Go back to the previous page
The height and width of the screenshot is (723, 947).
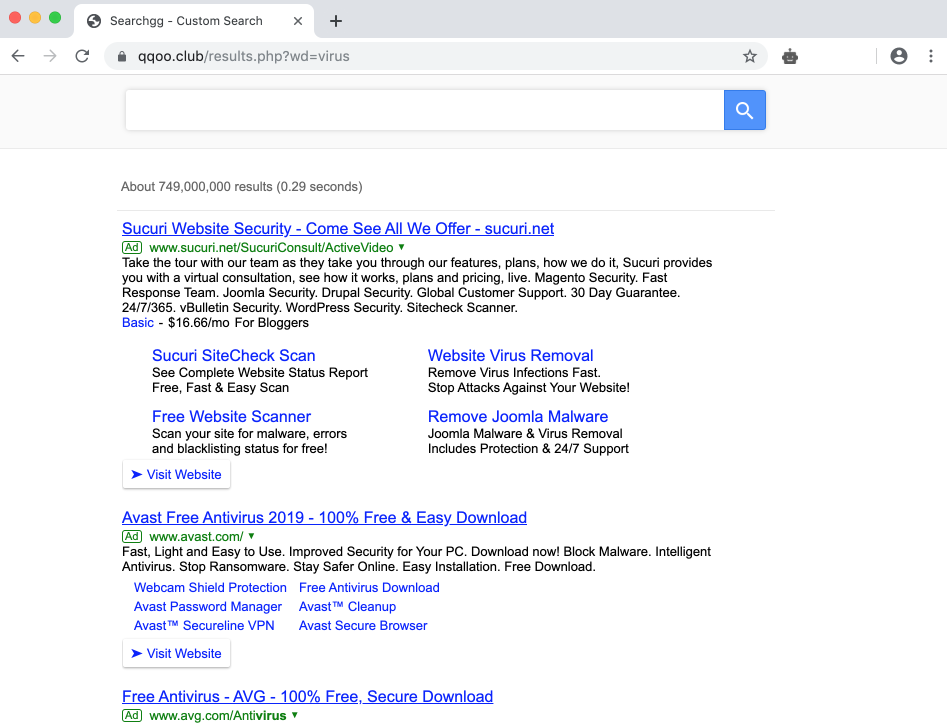point(18,57)
